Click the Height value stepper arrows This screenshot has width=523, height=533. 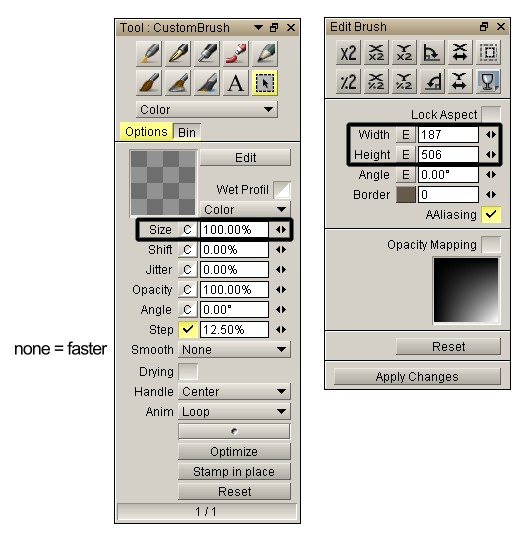491,155
